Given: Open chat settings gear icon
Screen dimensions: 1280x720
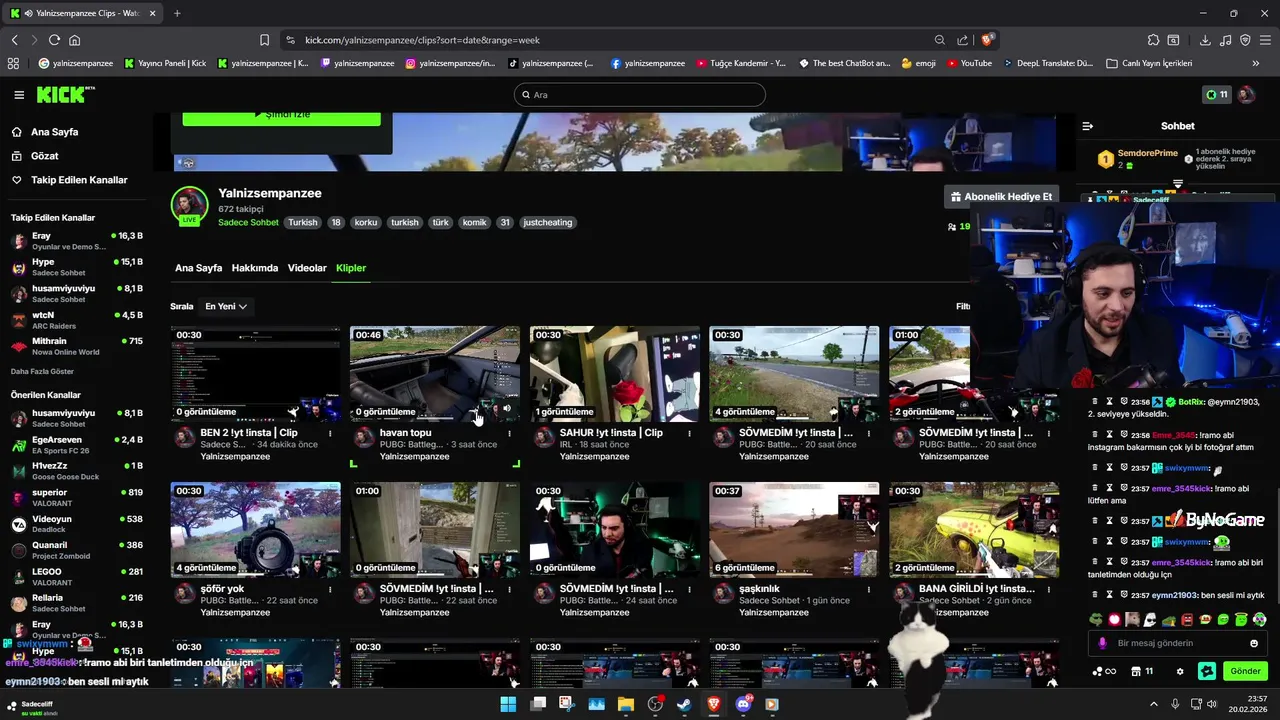Looking at the screenshot, I should [x=1180, y=671].
